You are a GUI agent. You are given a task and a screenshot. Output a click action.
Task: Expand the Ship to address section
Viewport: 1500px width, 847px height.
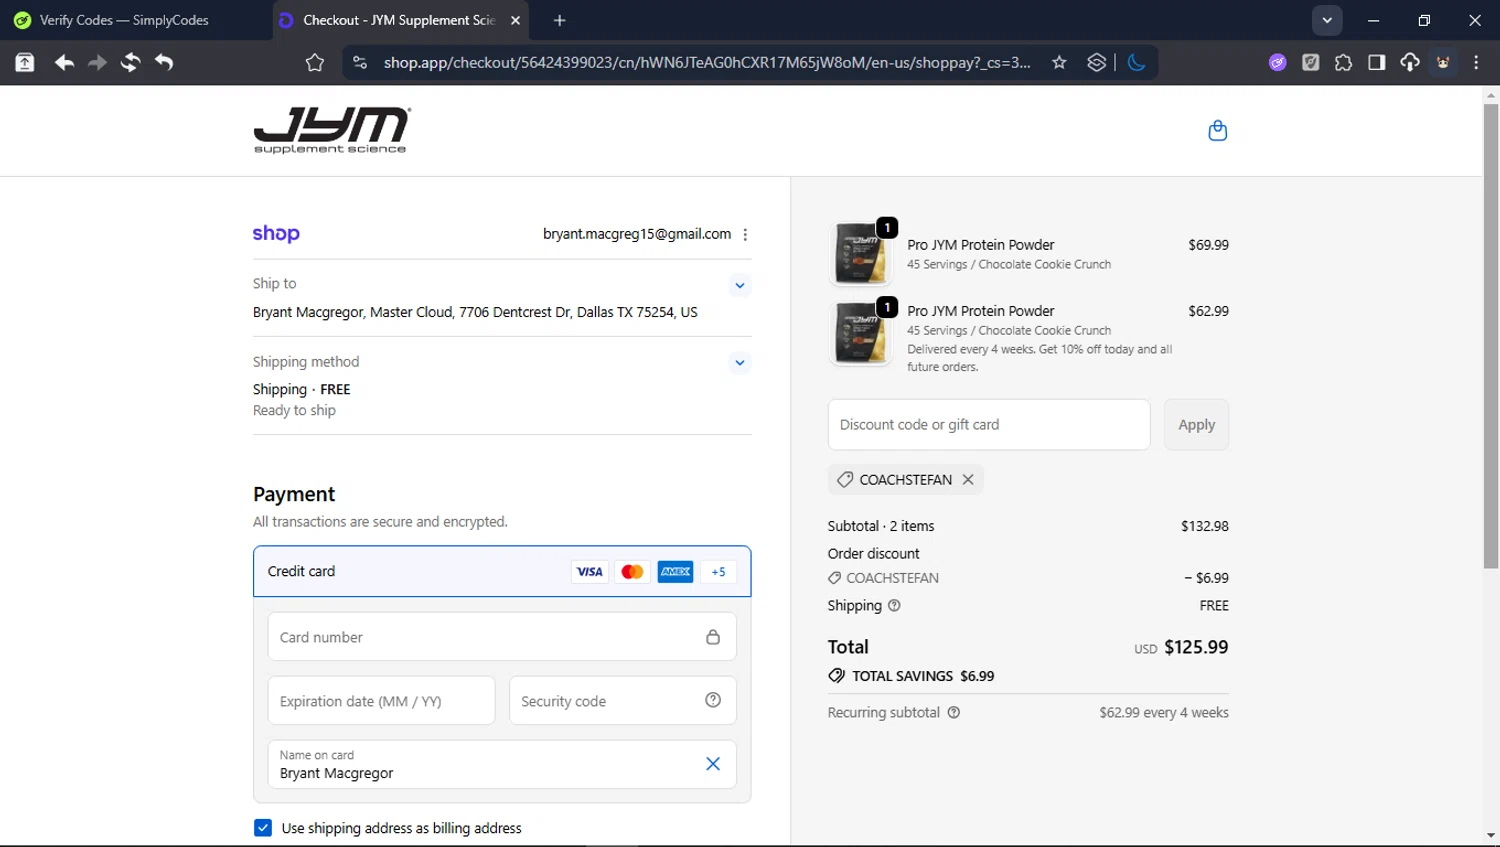(x=740, y=285)
